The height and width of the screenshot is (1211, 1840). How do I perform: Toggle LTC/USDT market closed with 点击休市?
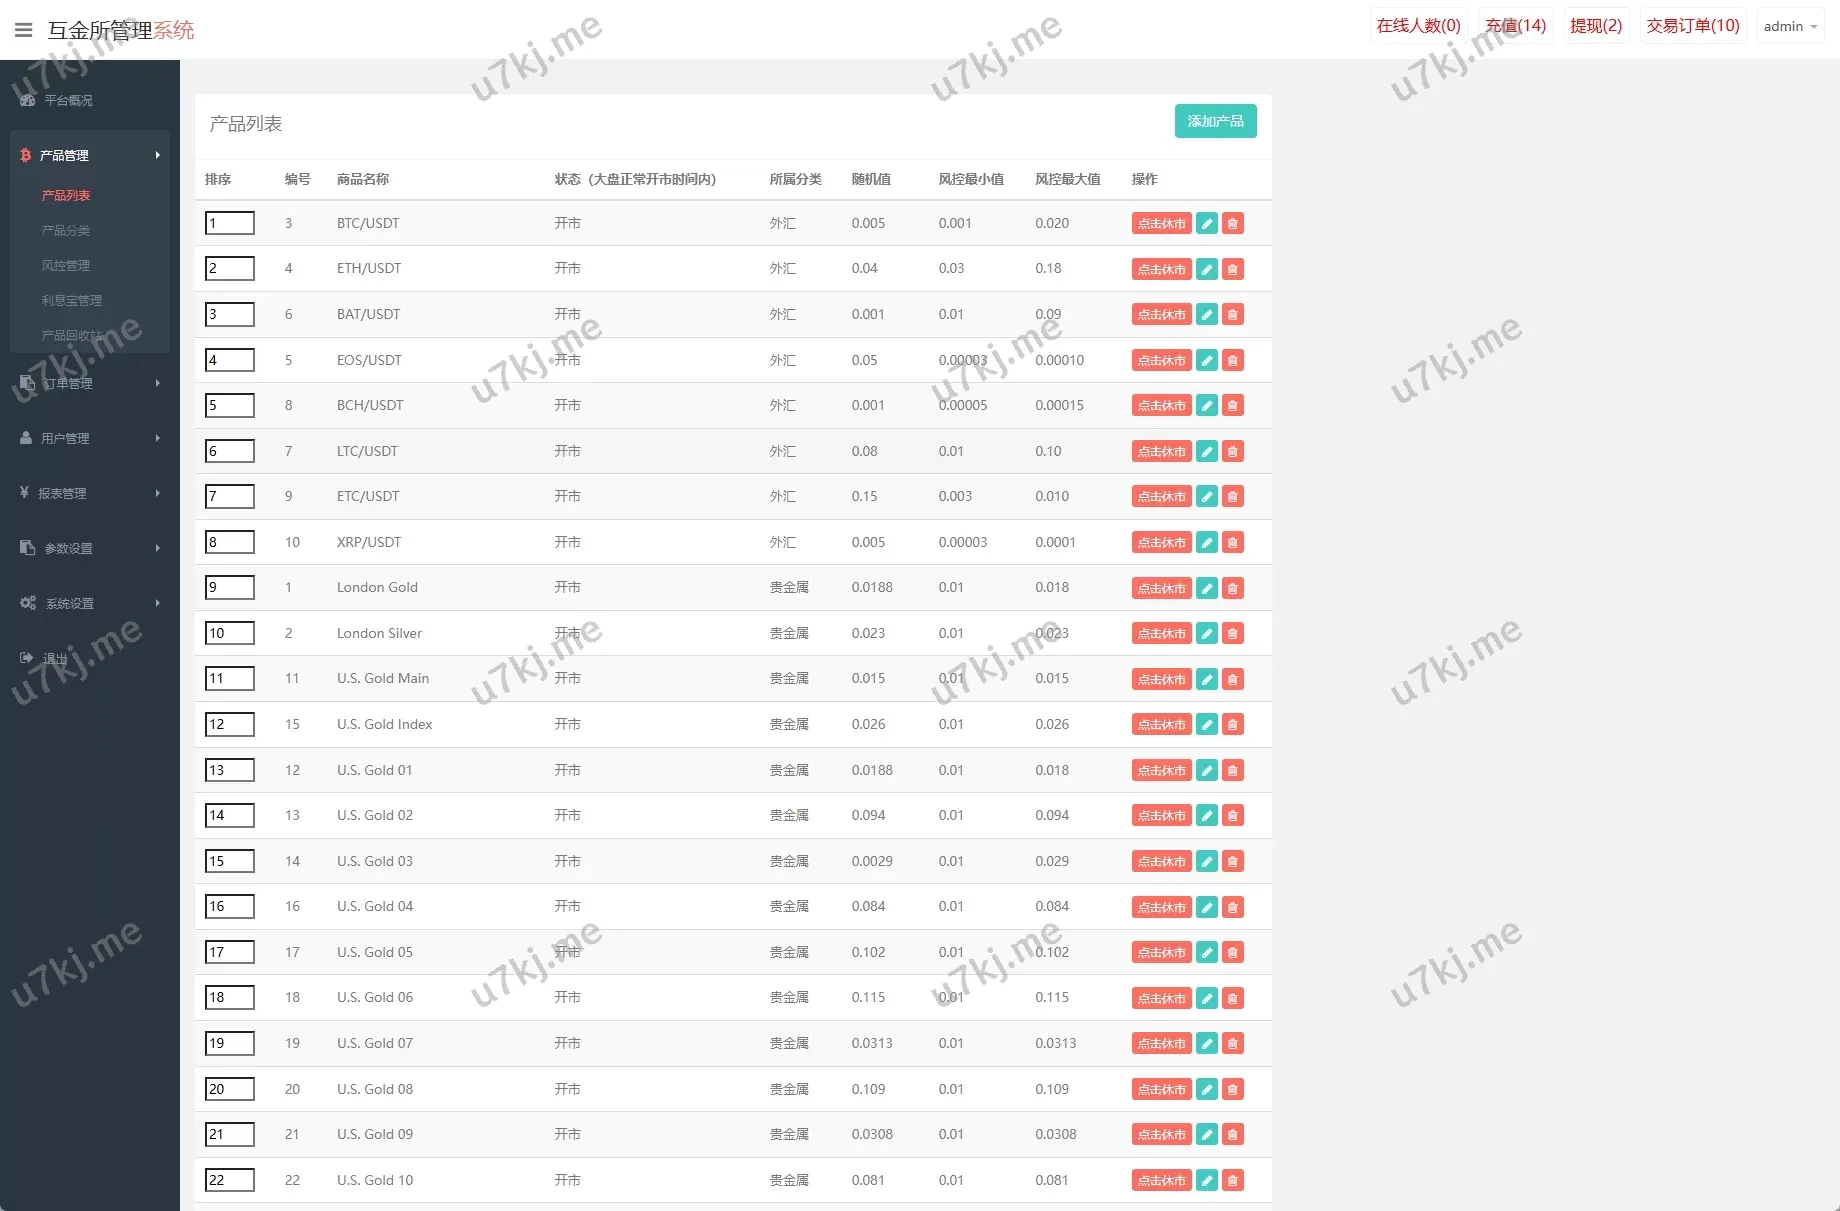(1161, 451)
